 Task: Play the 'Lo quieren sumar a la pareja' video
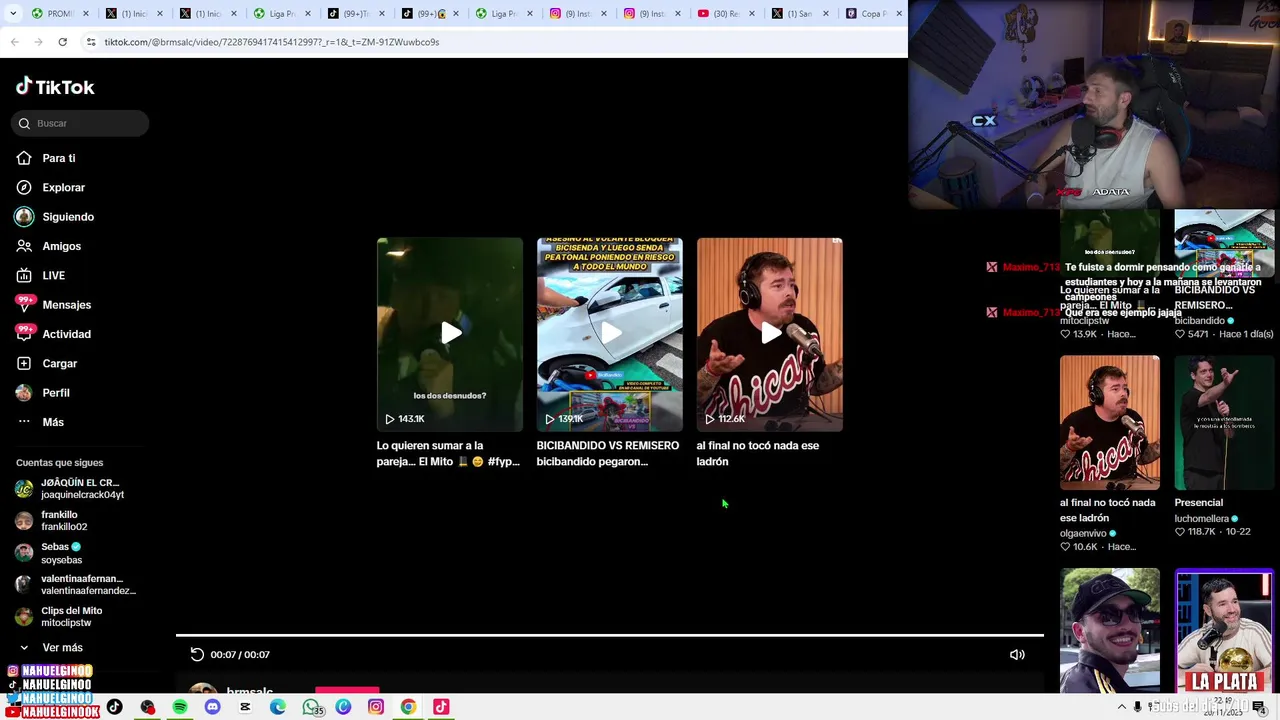point(450,334)
